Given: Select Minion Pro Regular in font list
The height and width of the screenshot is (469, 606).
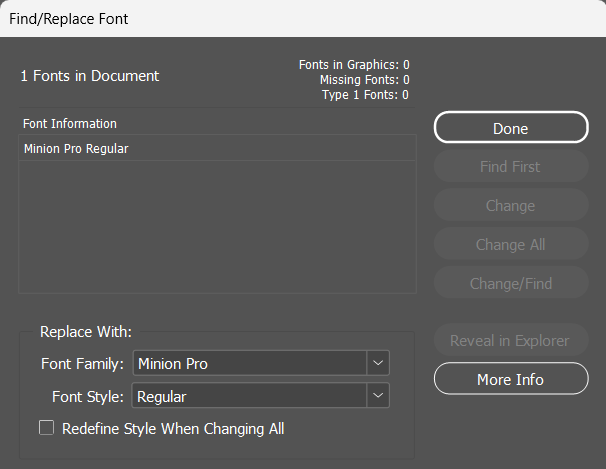Looking at the screenshot, I should (x=217, y=148).
